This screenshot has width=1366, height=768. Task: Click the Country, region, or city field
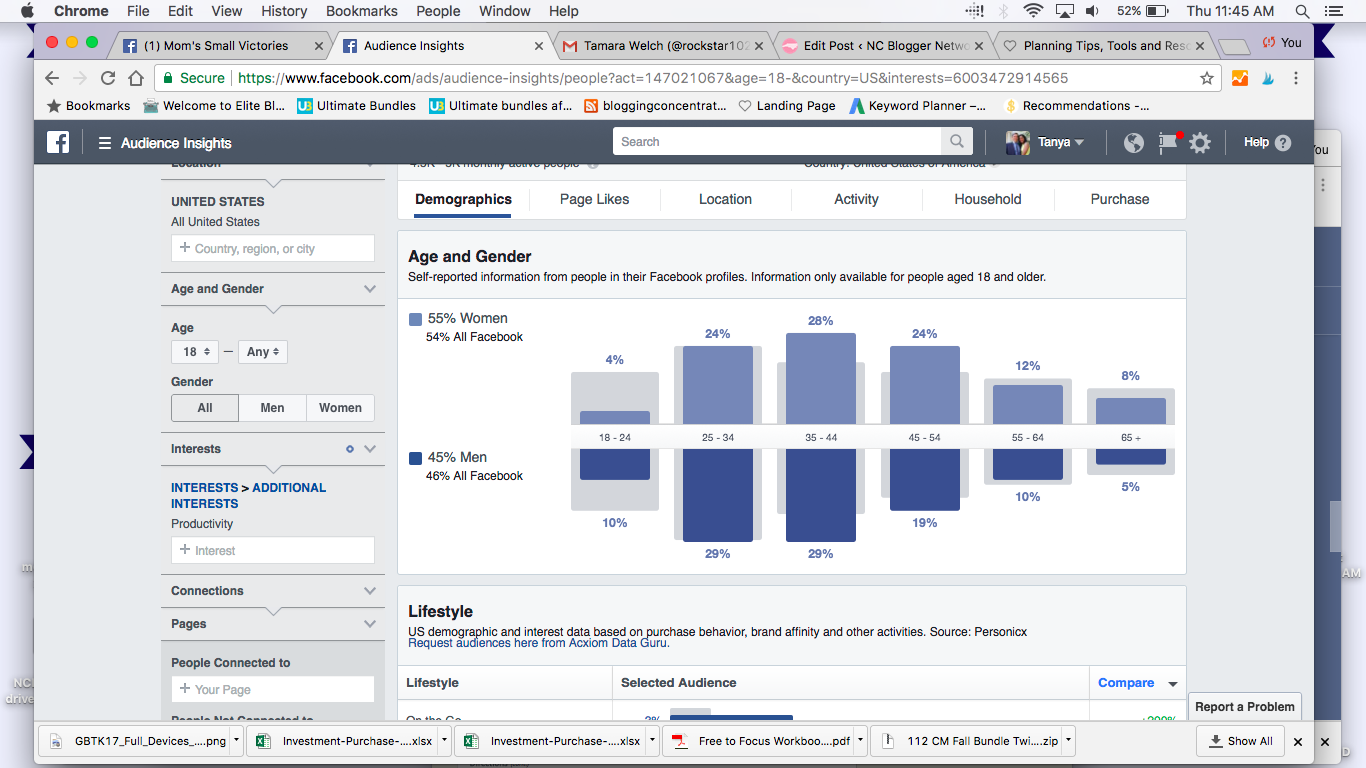click(273, 249)
